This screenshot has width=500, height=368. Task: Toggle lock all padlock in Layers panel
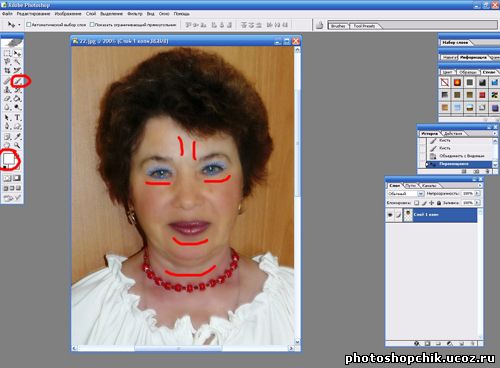[439, 203]
